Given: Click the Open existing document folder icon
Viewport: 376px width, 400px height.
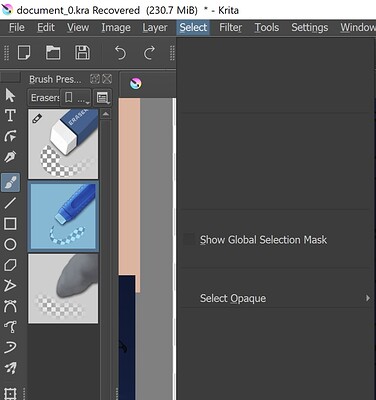Looking at the screenshot, I should tap(53, 53).
